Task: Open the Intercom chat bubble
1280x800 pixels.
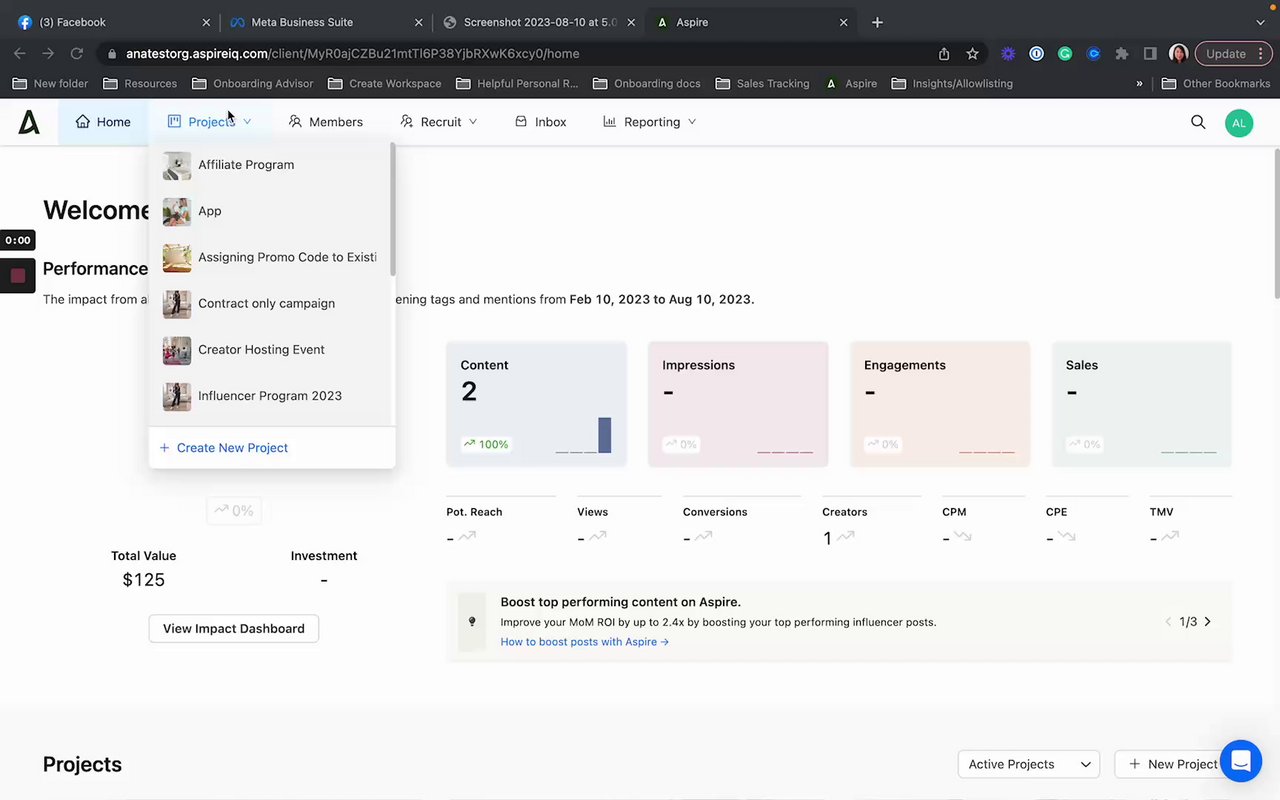Action: pyautogui.click(x=1240, y=762)
